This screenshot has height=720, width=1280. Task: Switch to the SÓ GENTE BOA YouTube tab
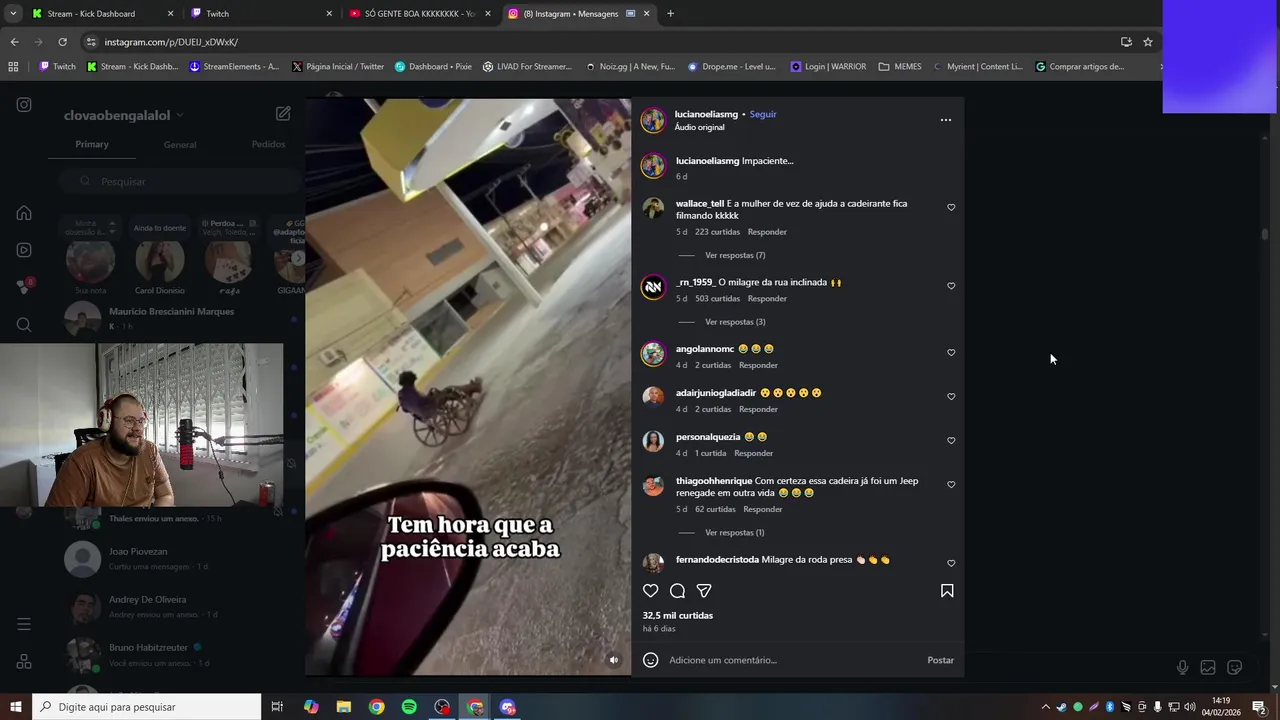[419, 14]
